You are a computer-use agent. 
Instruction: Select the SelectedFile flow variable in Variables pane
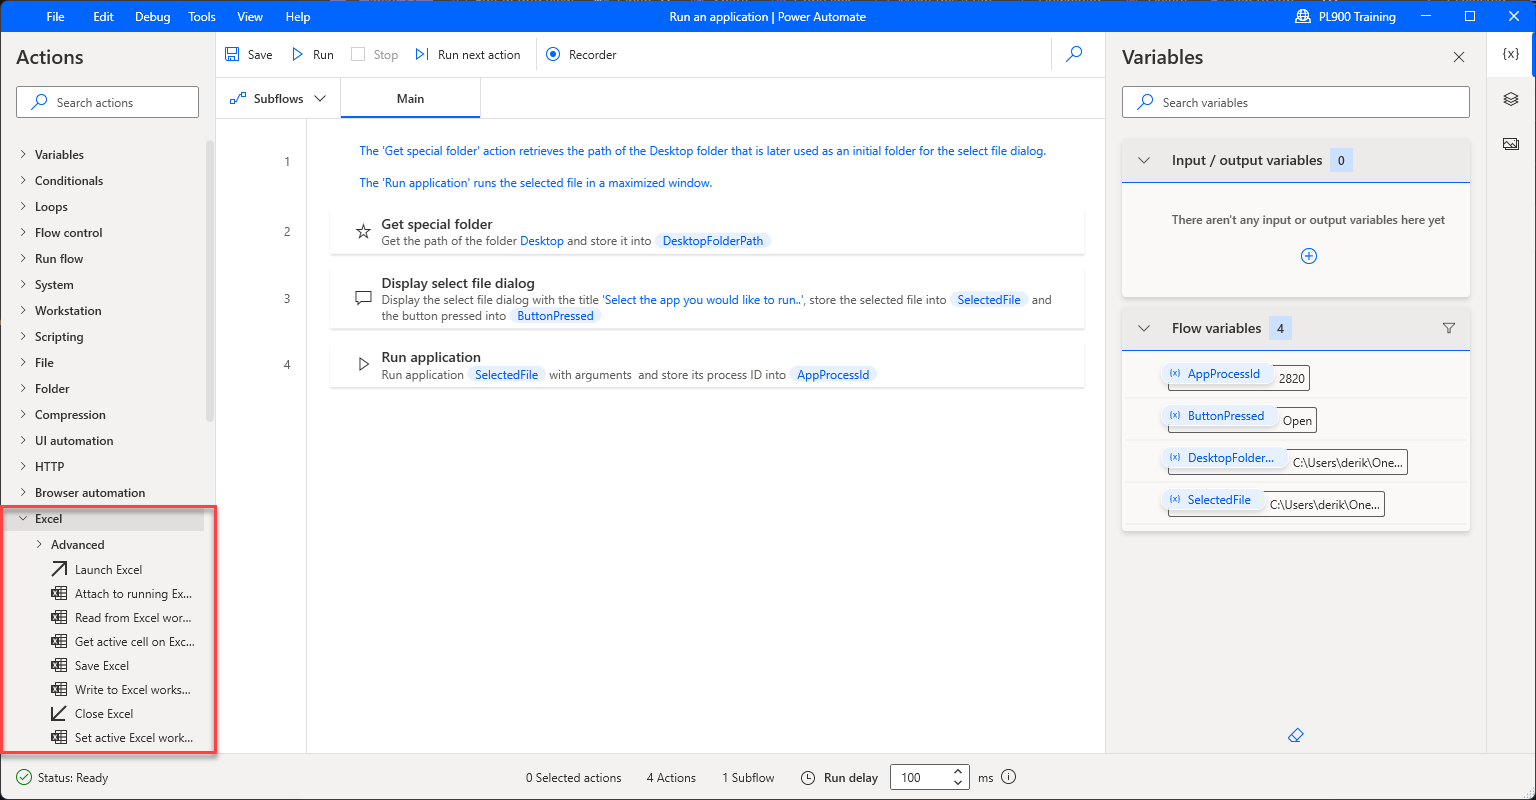(1212, 500)
